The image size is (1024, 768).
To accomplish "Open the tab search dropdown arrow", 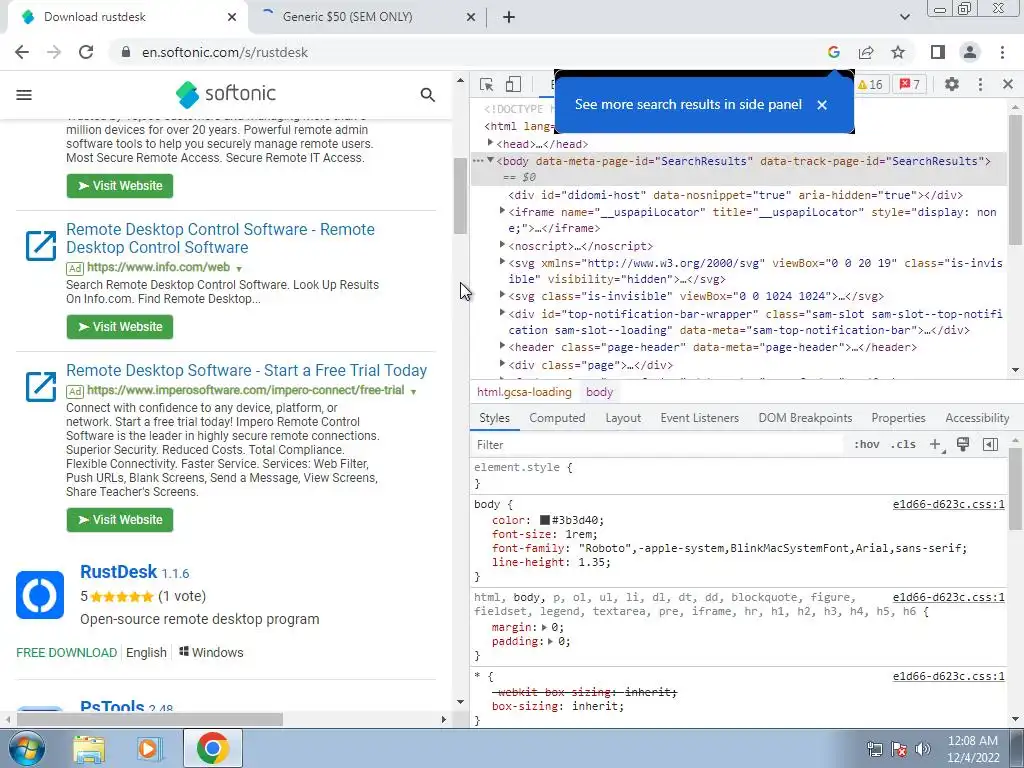I will click(x=904, y=17).
